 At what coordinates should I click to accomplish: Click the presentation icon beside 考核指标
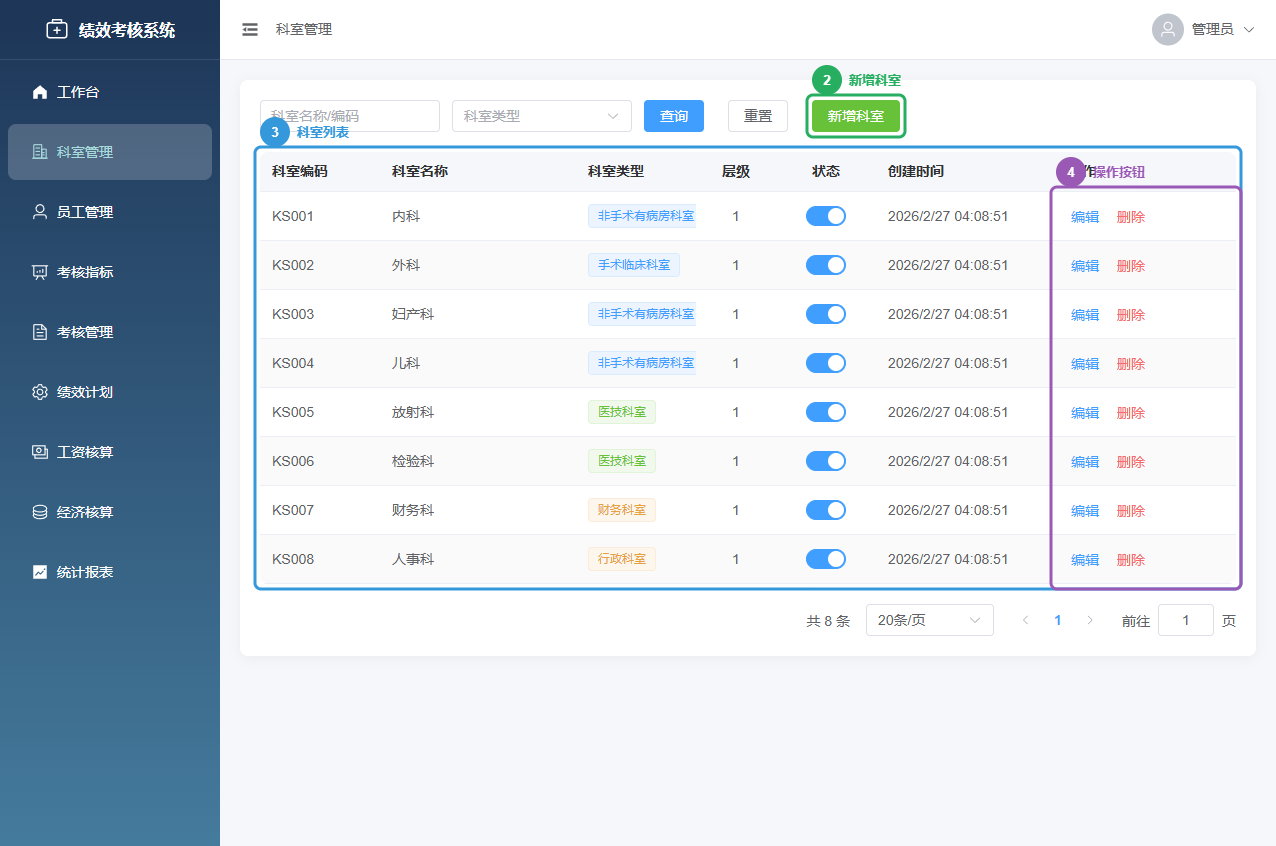point(40,272)
